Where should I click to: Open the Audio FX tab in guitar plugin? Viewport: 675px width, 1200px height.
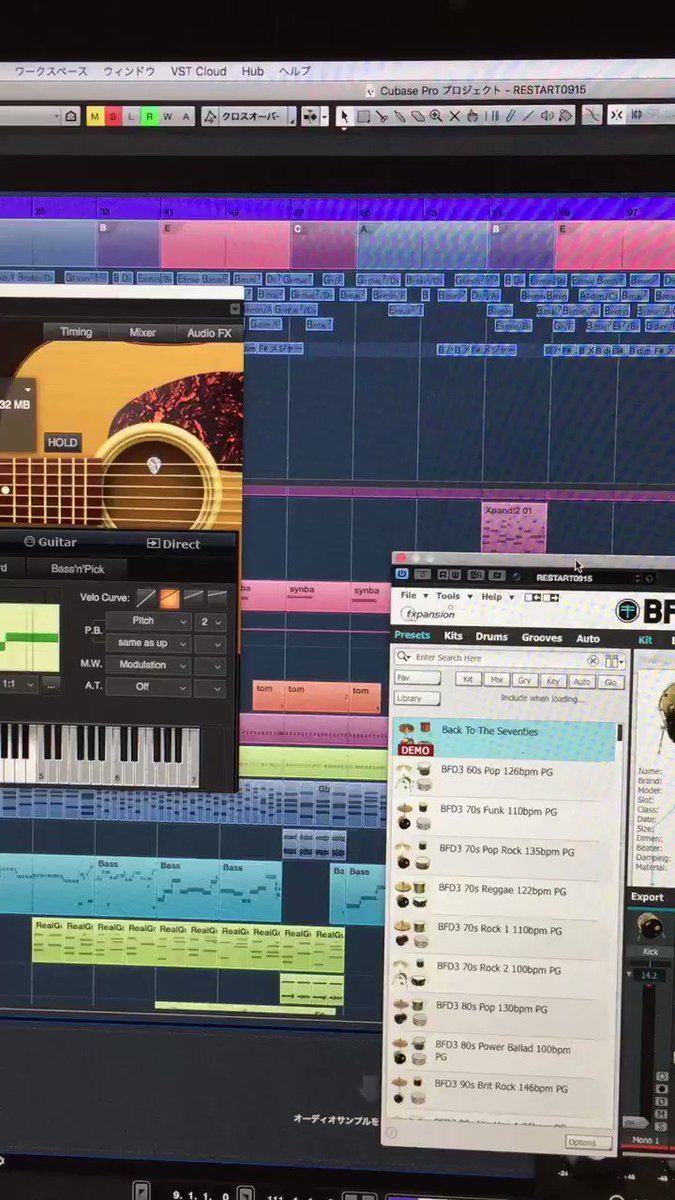[209, 333]
